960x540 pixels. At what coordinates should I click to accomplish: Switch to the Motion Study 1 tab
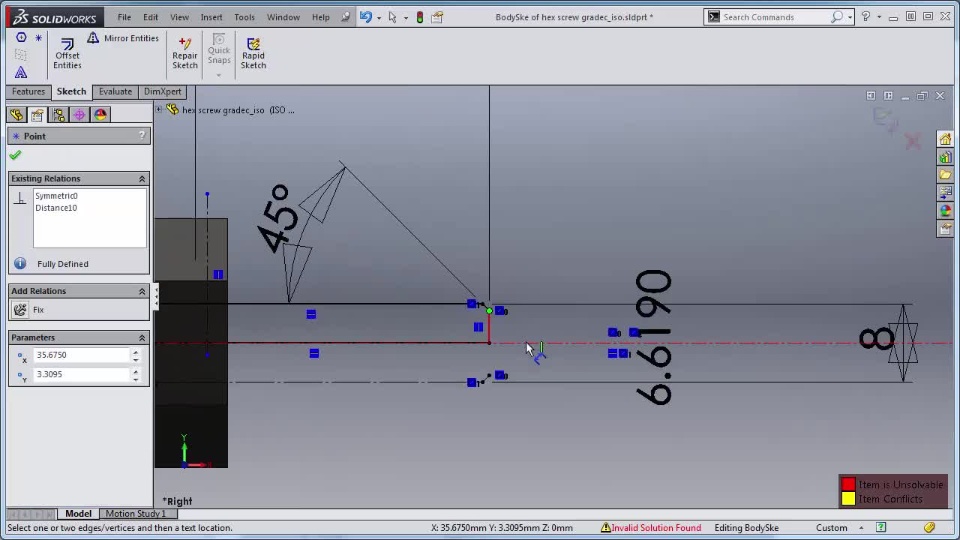click(x=135, y=514)
